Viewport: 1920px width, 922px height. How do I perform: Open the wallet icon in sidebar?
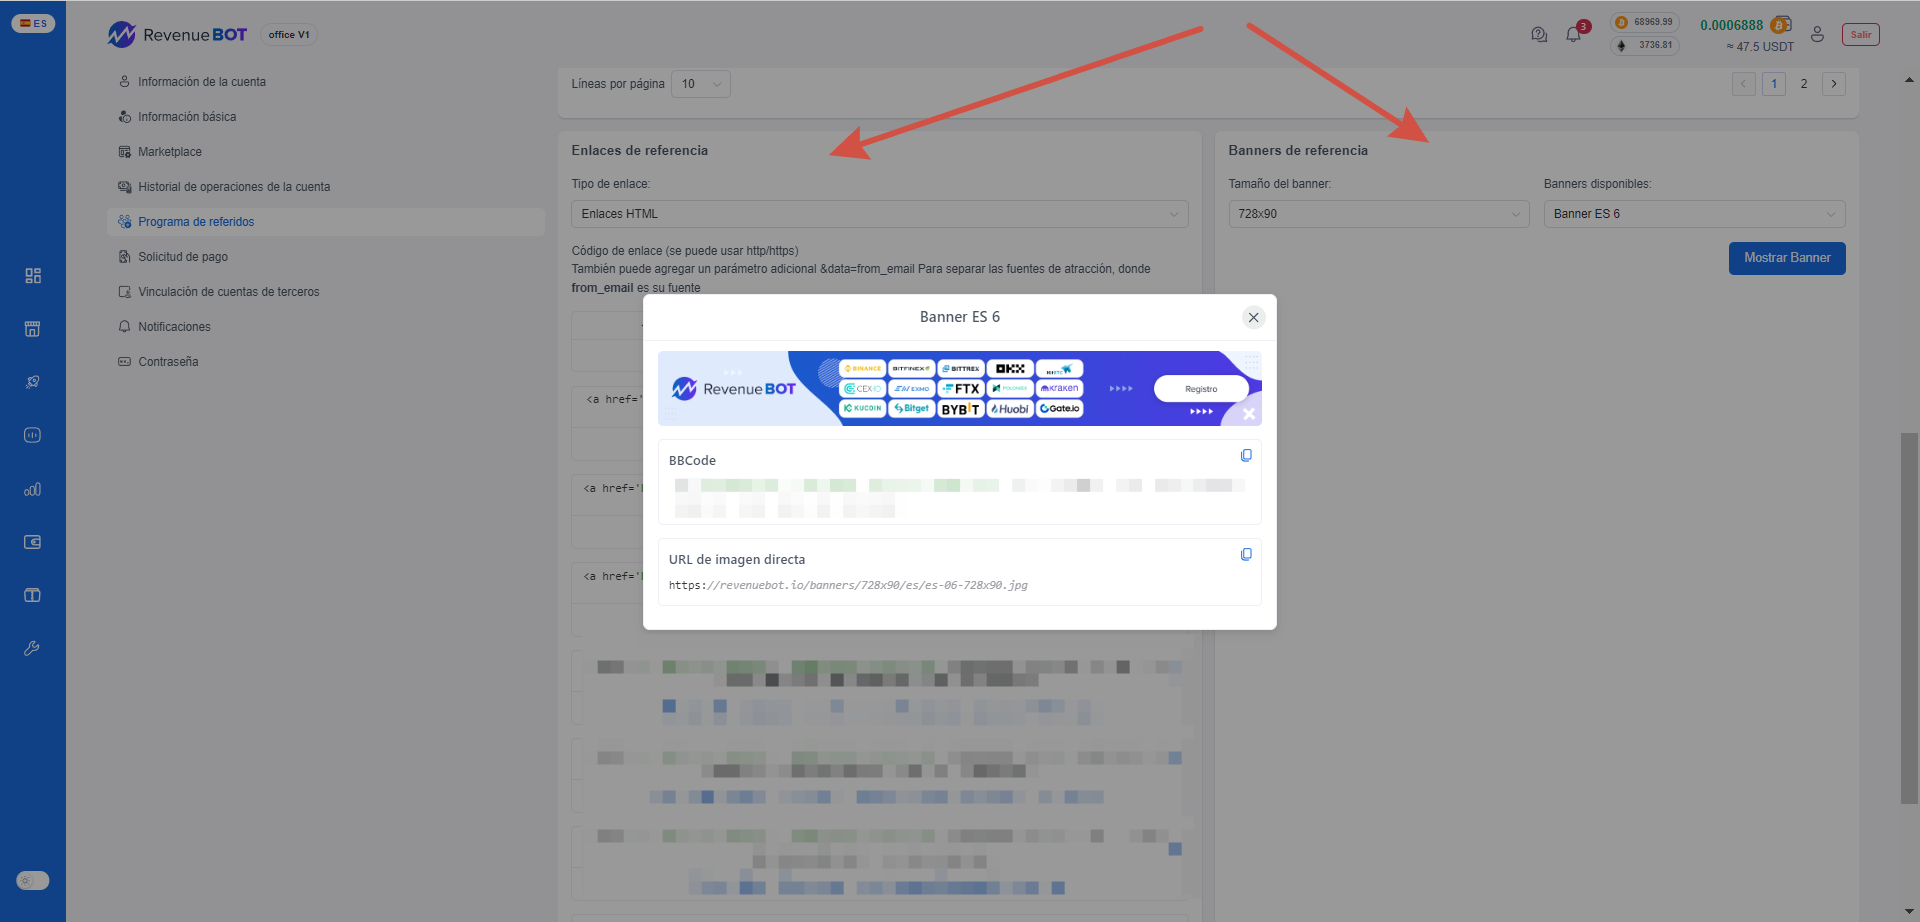coord(33,542)
